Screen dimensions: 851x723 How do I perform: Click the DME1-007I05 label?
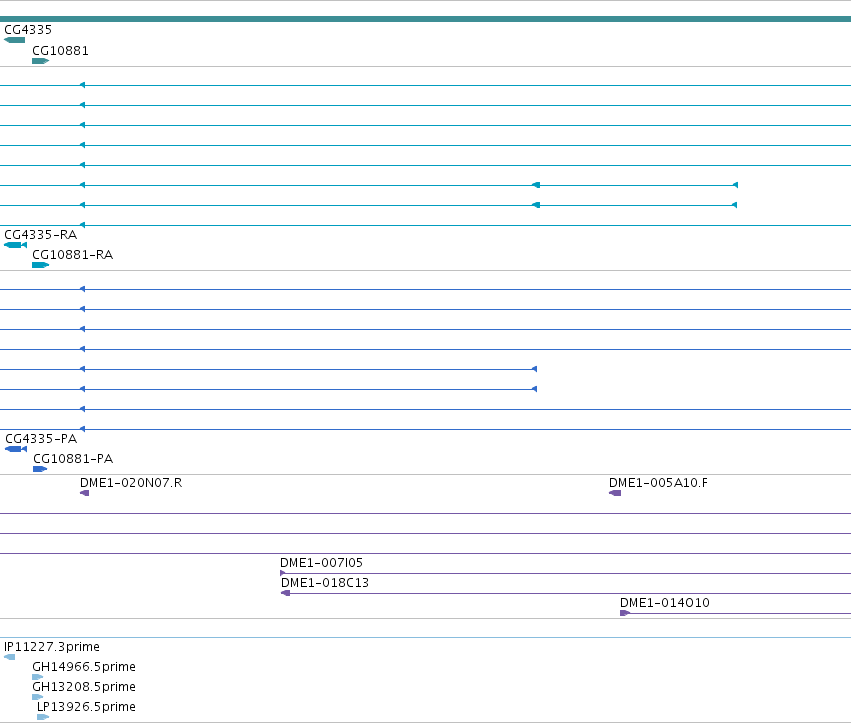click(321, 563)
